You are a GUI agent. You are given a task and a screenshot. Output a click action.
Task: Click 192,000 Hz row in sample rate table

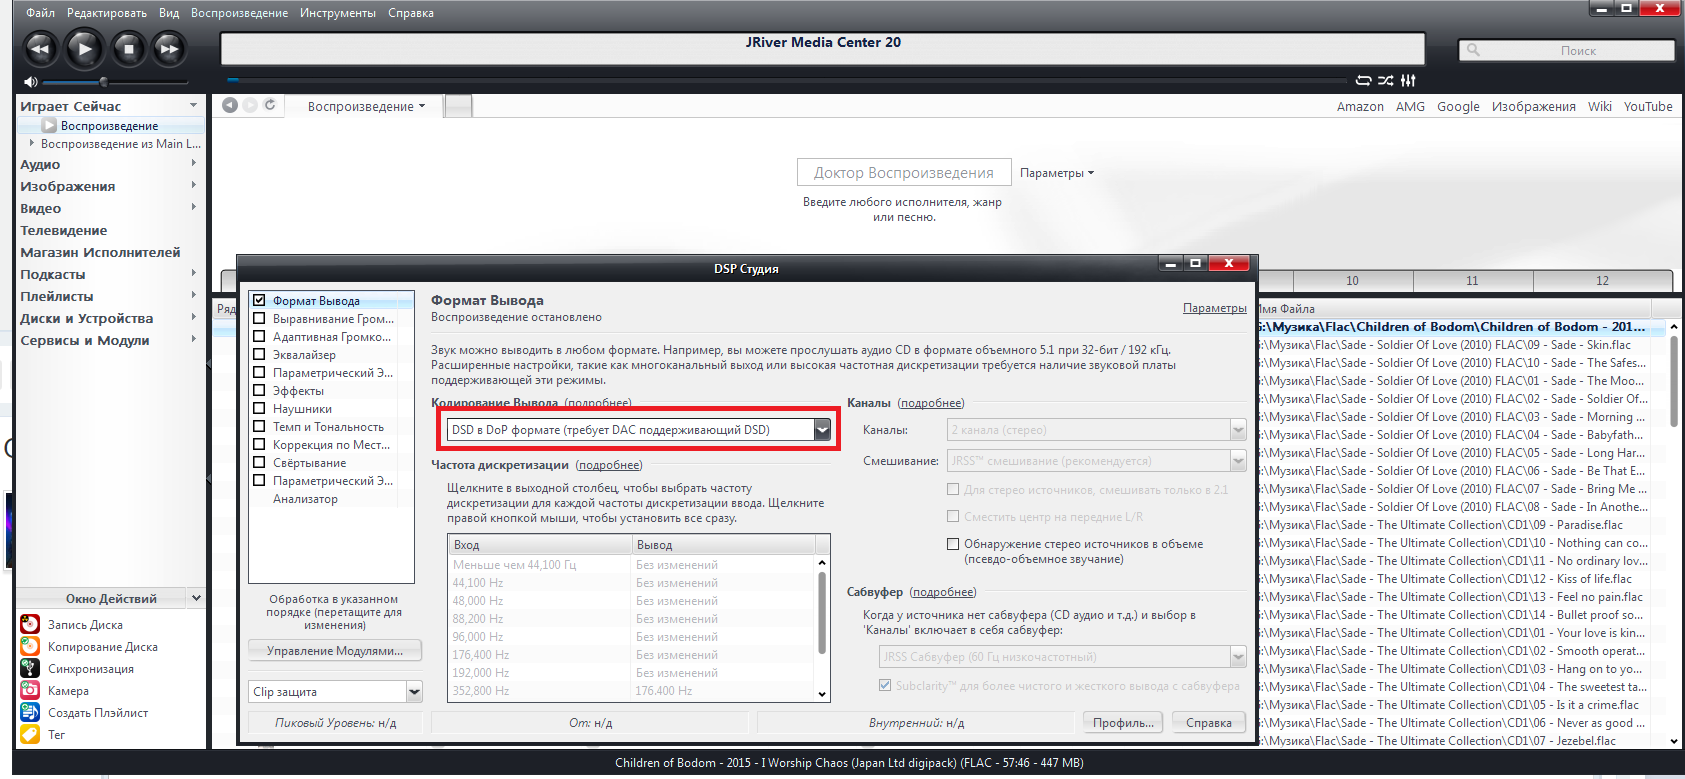click(632, 673)
